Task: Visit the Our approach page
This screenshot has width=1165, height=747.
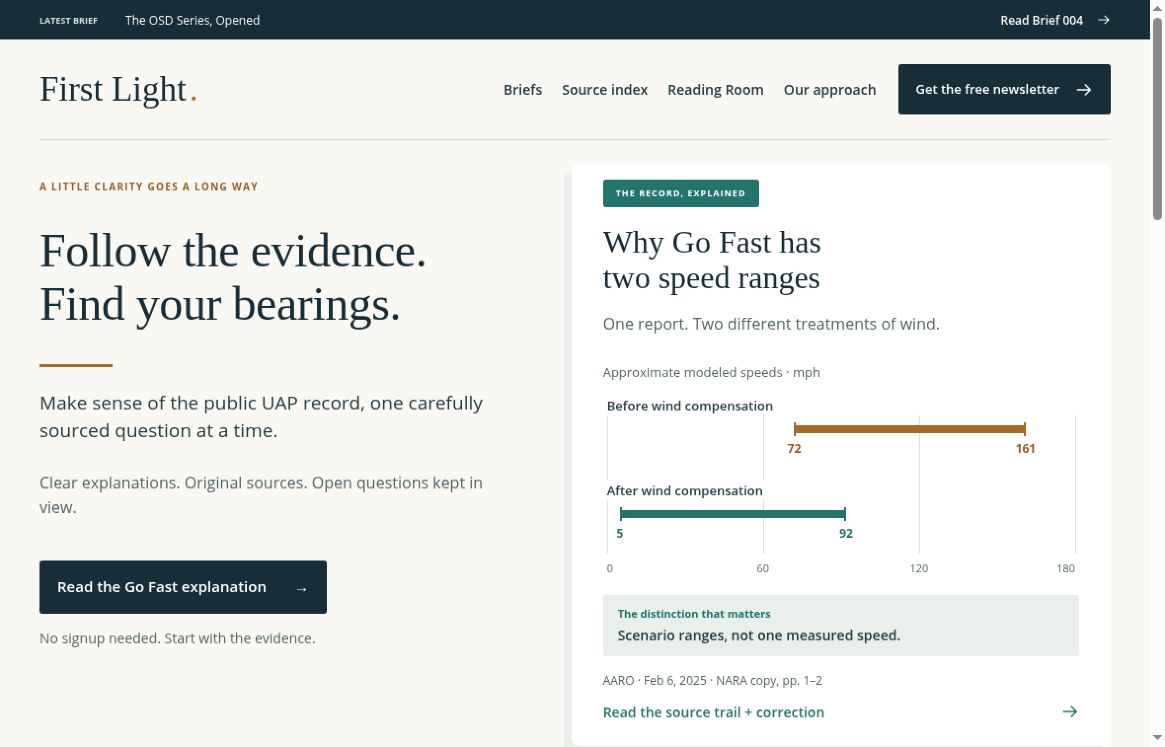Action: [x=830, y=90]
